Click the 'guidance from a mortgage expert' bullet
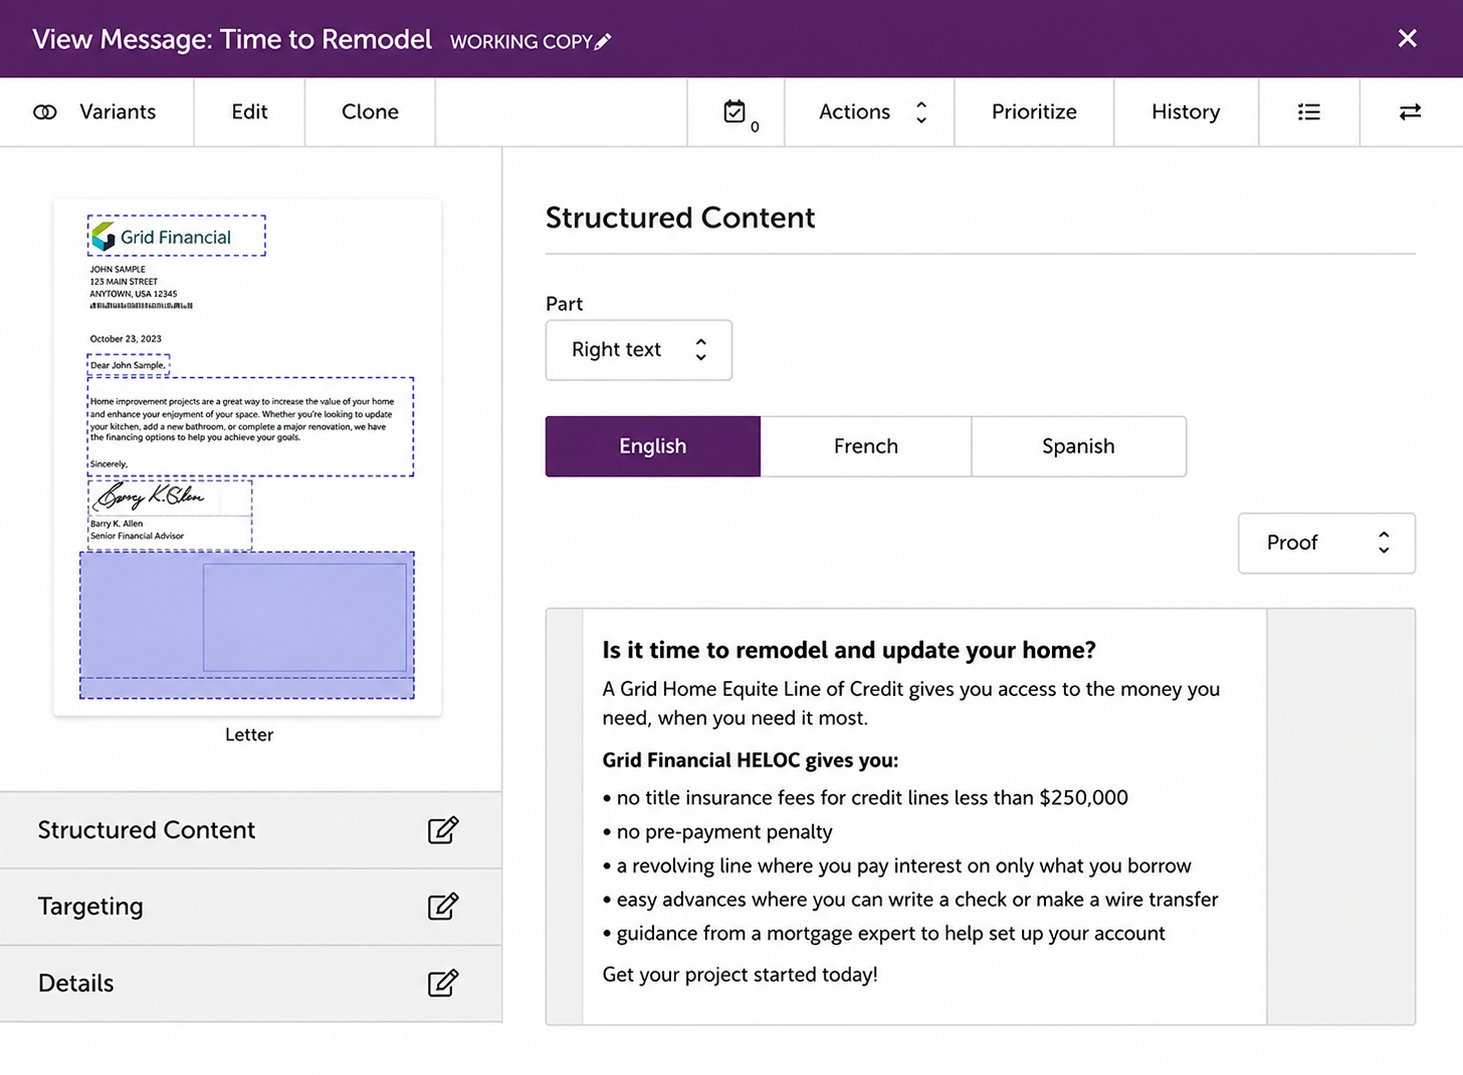Image resolution: width=1463 pixels, height=1075 pixels. tap(884, 934)
